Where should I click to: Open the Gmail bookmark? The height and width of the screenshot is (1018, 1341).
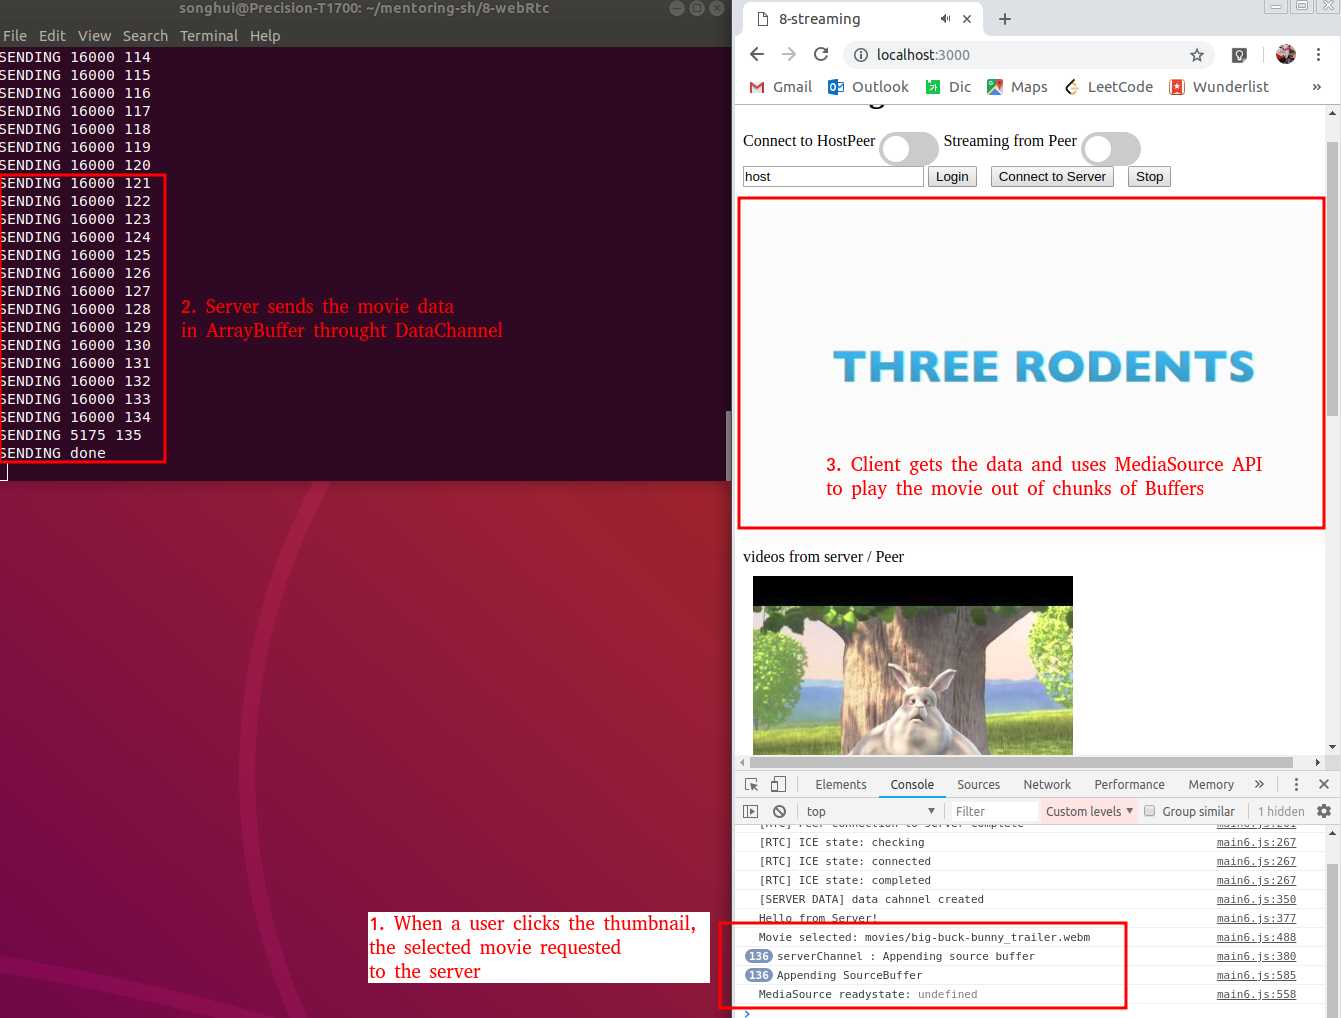click(x=781, y=87)
